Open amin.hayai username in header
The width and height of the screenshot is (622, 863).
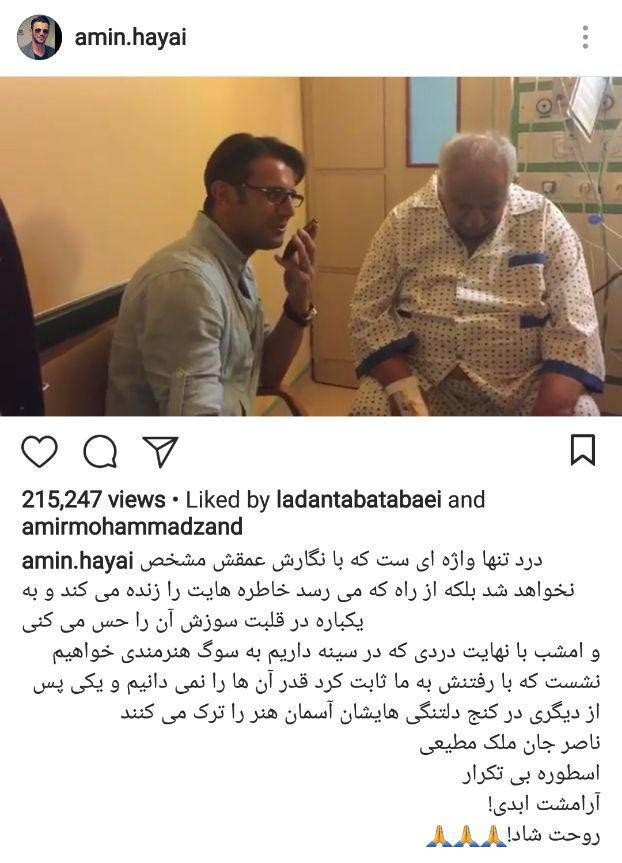pos(130,37)
